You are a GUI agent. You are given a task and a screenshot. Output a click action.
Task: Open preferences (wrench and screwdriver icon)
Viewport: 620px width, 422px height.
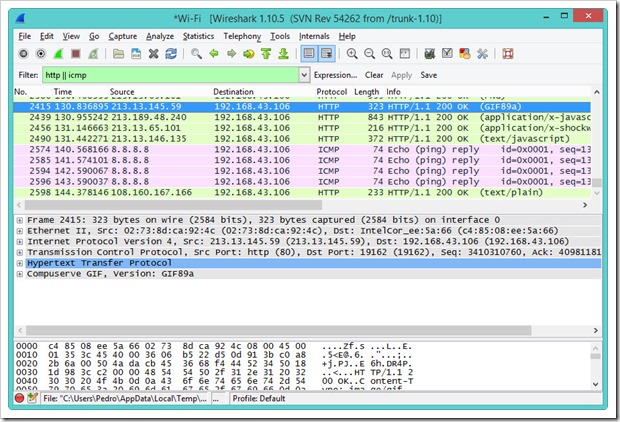482,53
